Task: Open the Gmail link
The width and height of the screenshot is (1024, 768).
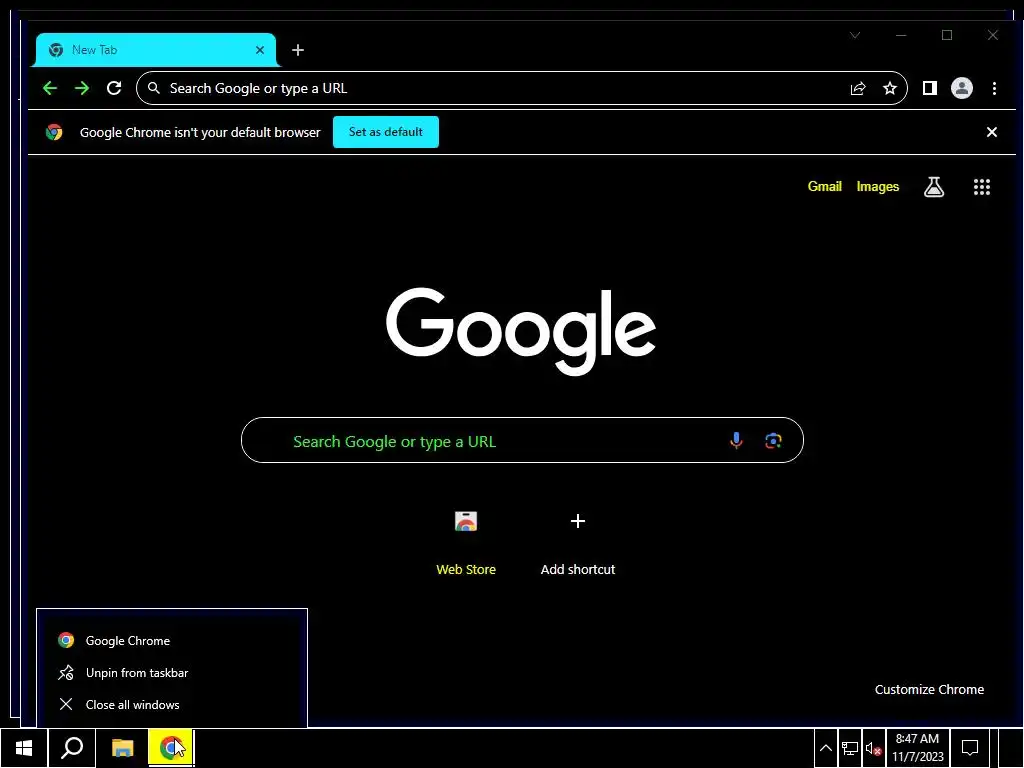Action: click(x=824, y=187)
